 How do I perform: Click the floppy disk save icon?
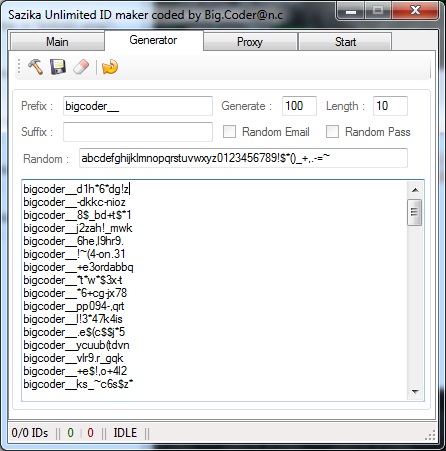click(58, 67)
